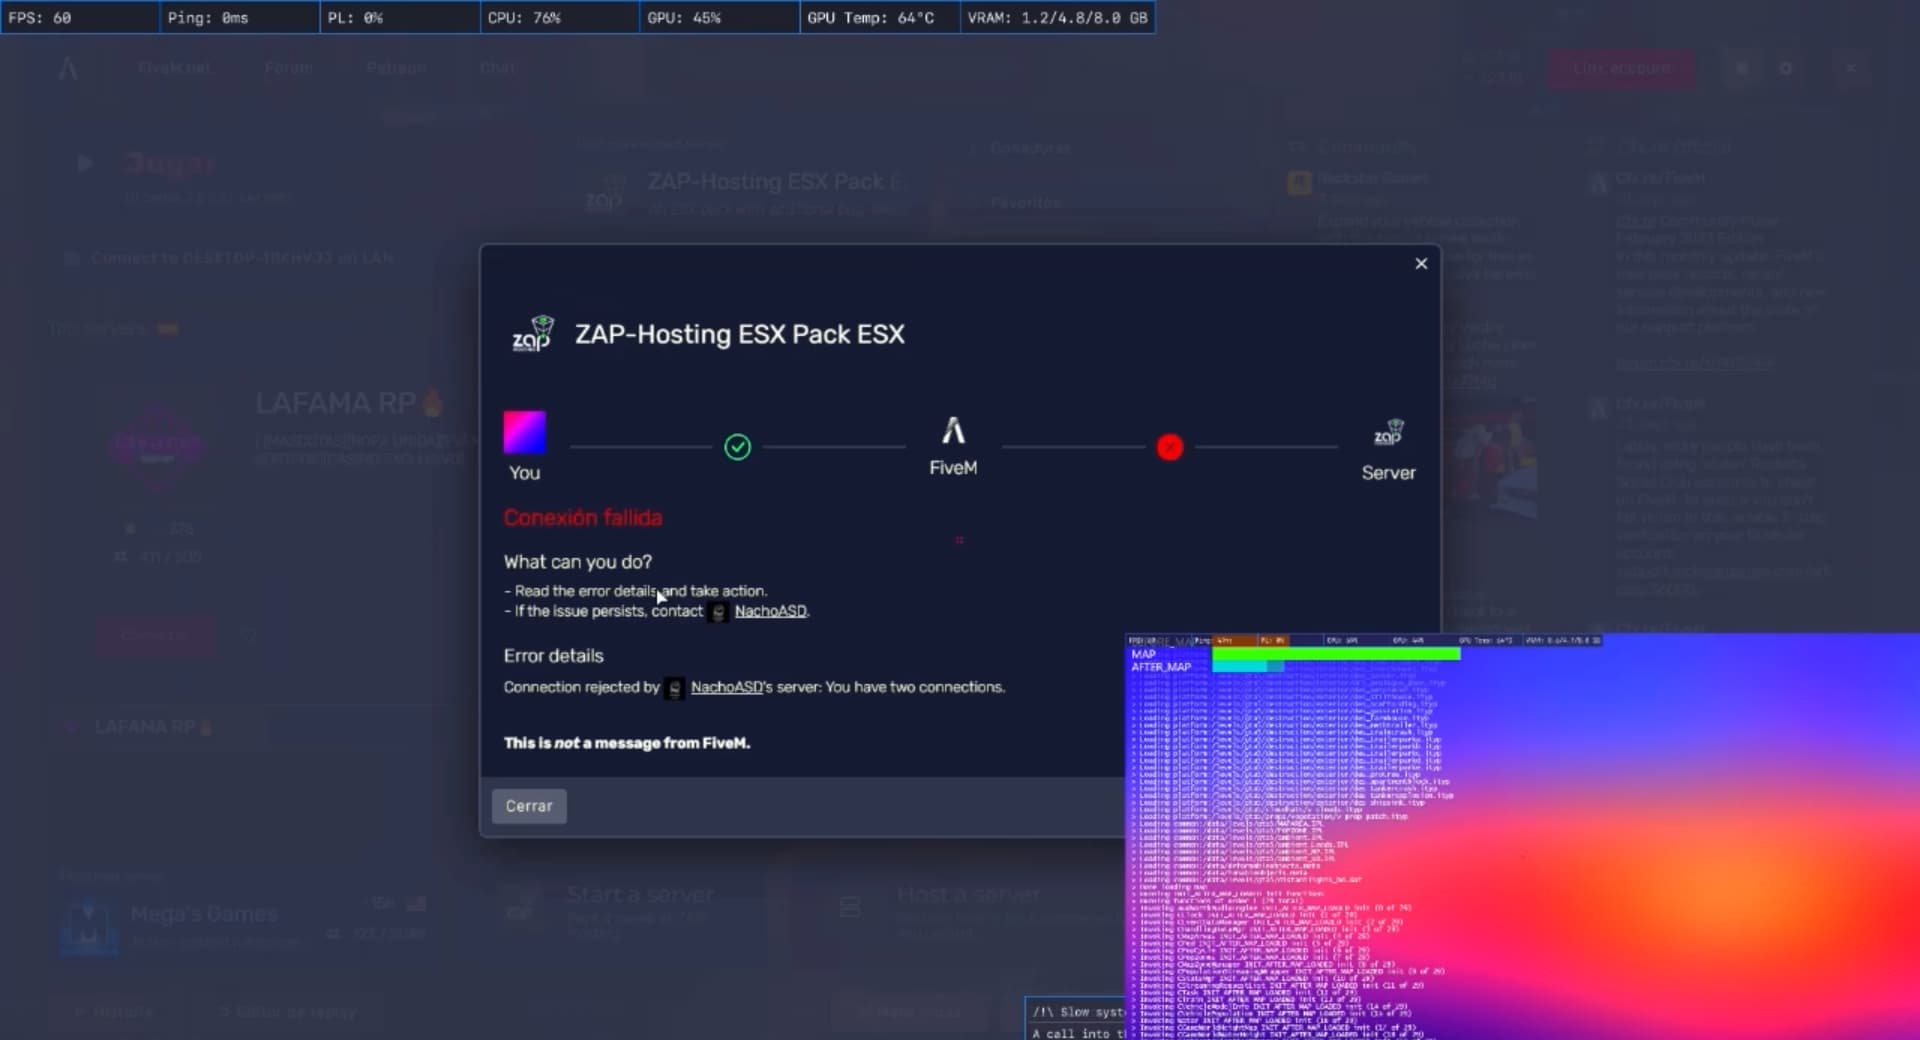The width and height of the screenshot is (1920, 1040).
Task: Click the FiveM logo in background top bar
Action: [x=68, y=68]
